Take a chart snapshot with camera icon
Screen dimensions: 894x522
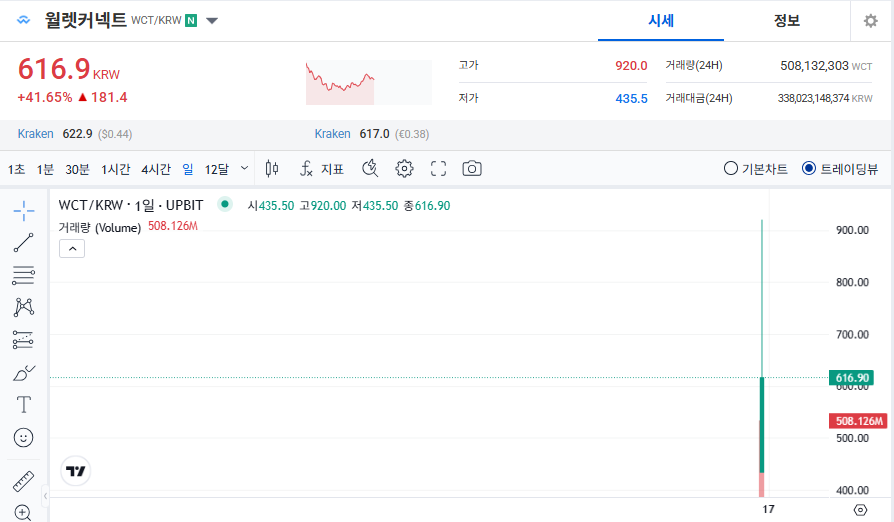coord(472,169)
